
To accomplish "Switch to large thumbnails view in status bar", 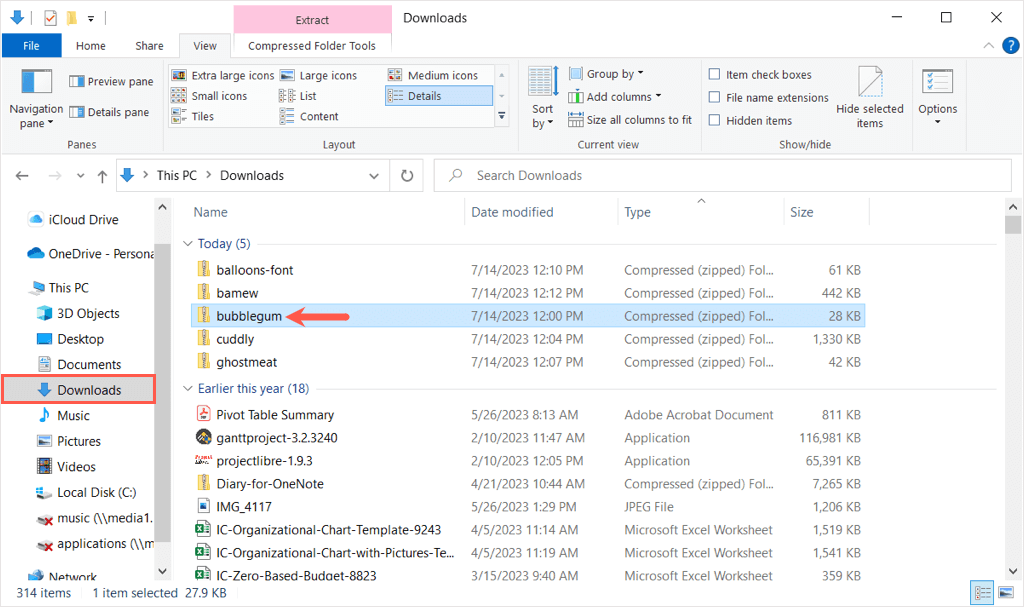I will click(1006, 593).
